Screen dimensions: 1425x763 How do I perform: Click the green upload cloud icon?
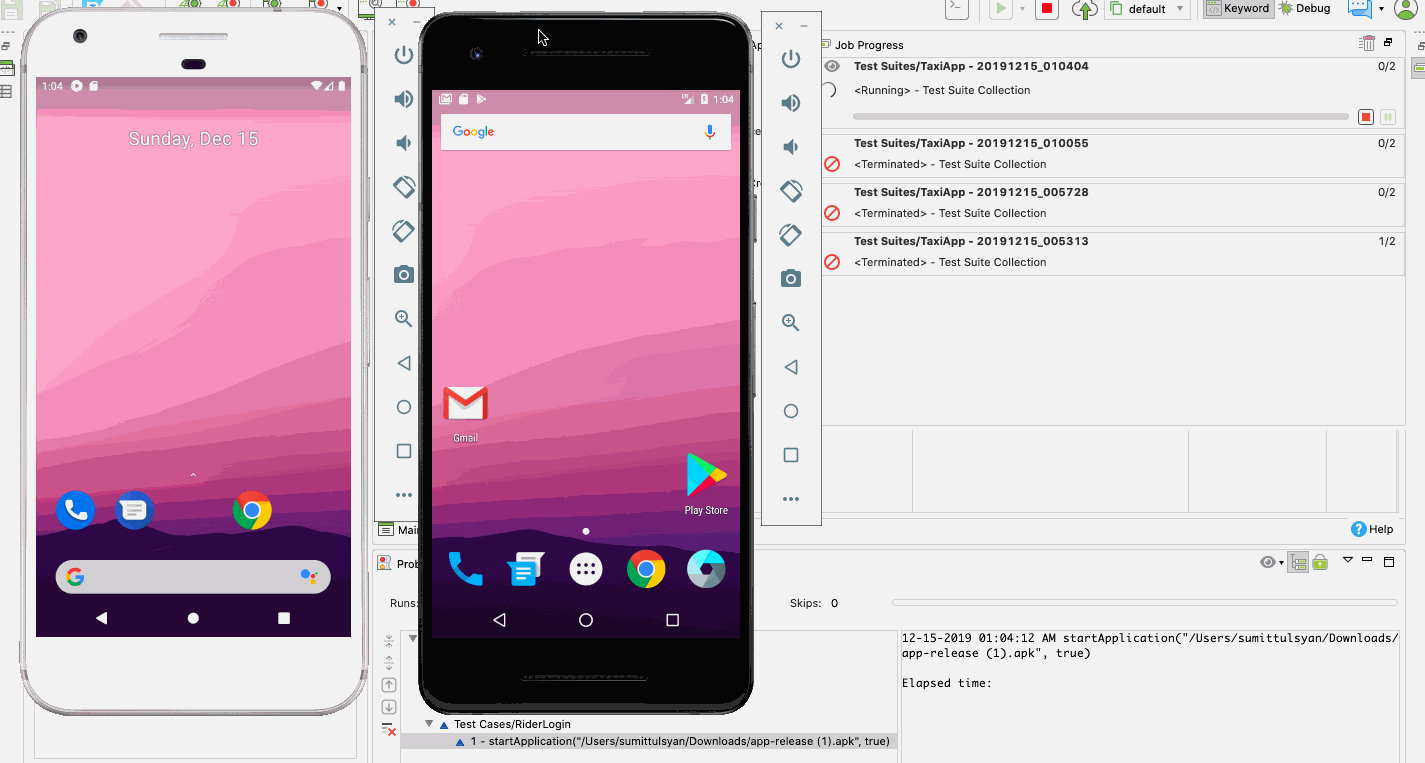pyautogui.click(x=1084, y=9)
